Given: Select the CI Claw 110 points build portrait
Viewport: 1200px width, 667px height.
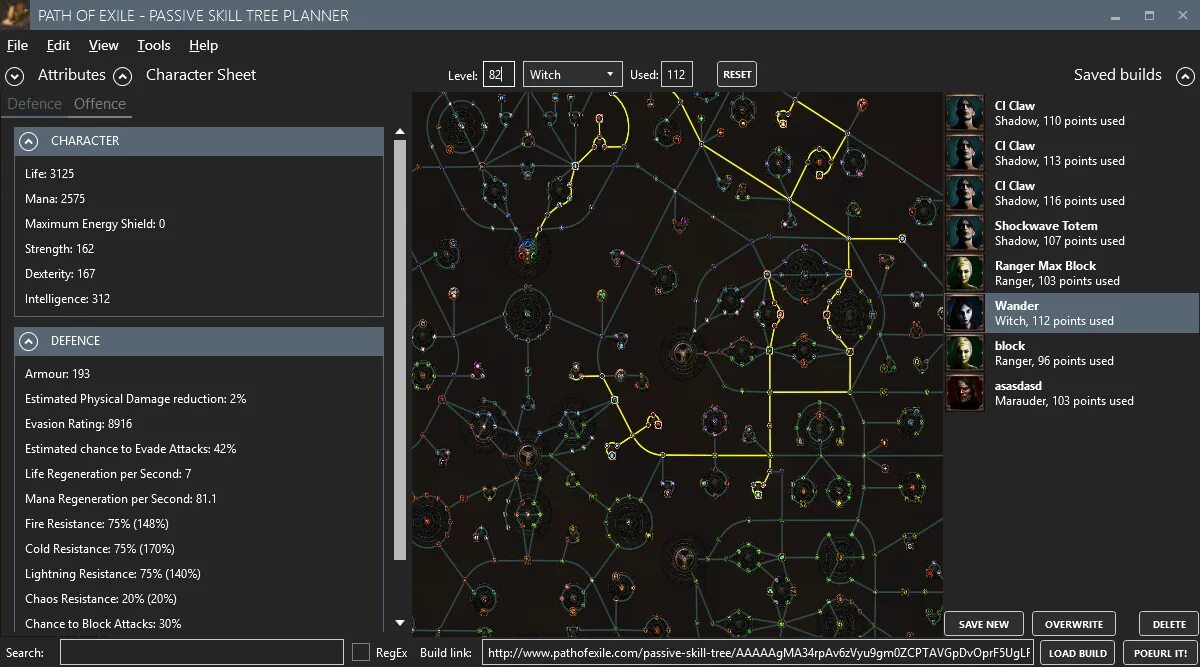Looking at the screenshot, I should (x=965, y=113).
